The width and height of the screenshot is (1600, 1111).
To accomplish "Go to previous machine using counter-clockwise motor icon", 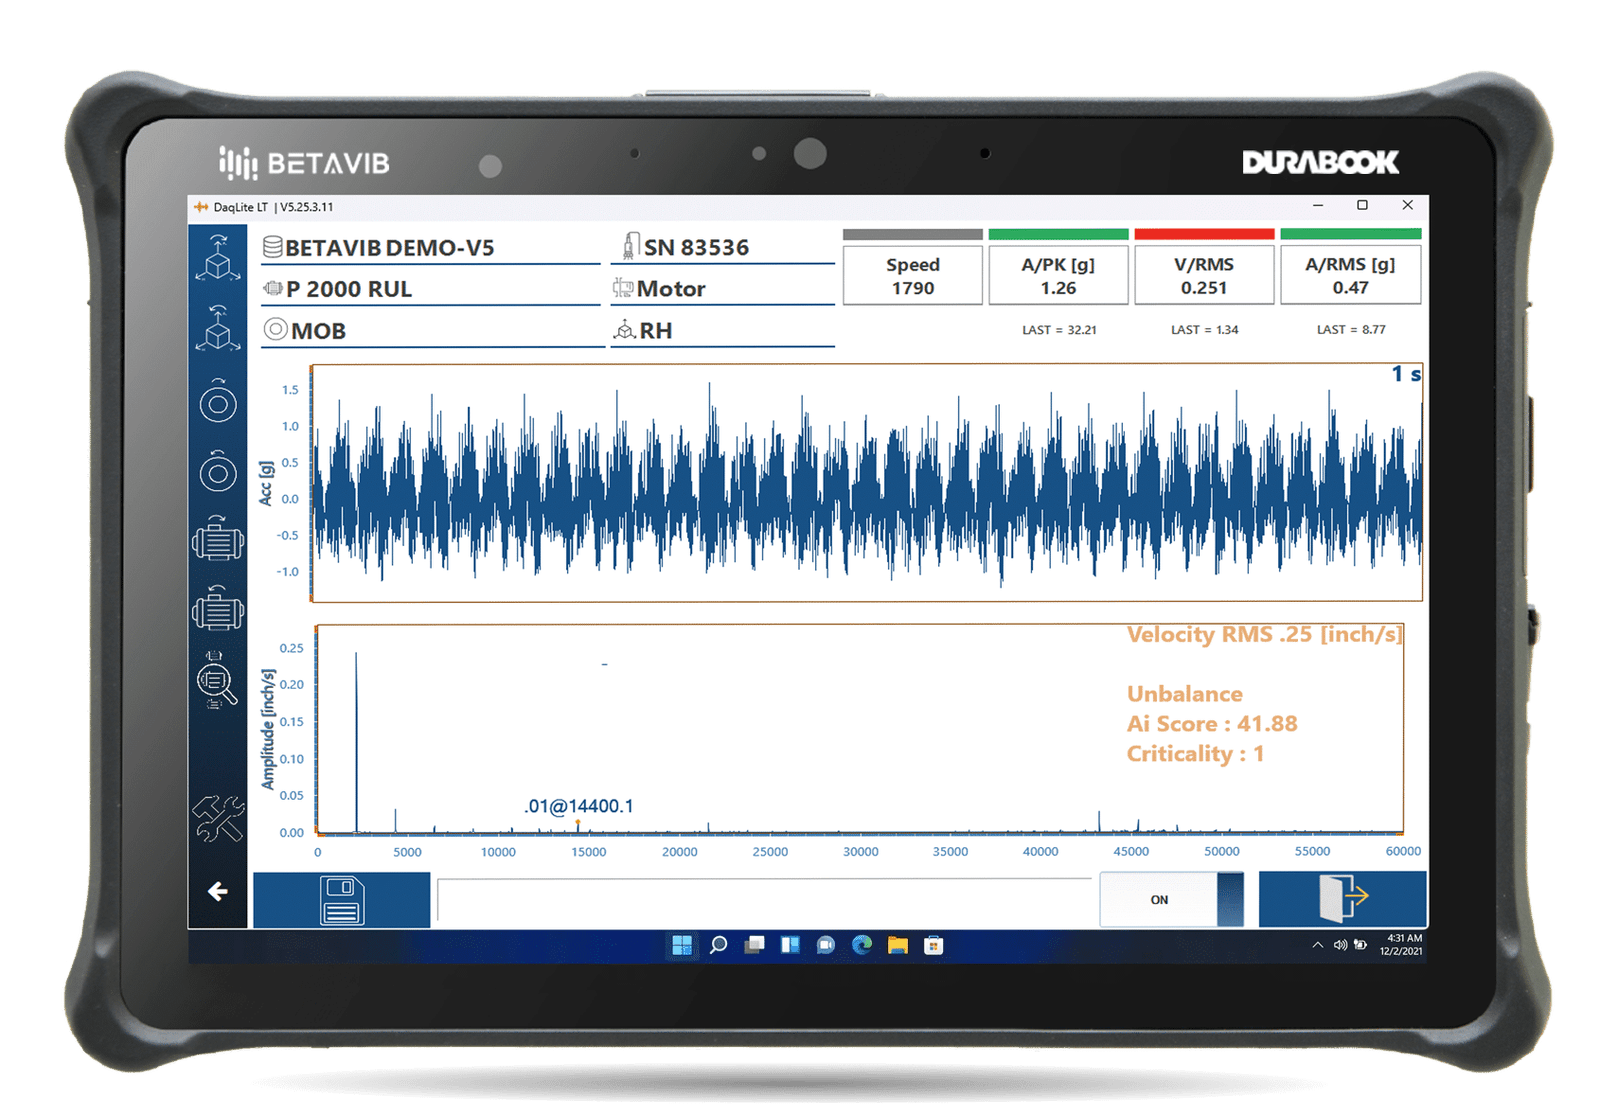I will (x=218, y=609).
